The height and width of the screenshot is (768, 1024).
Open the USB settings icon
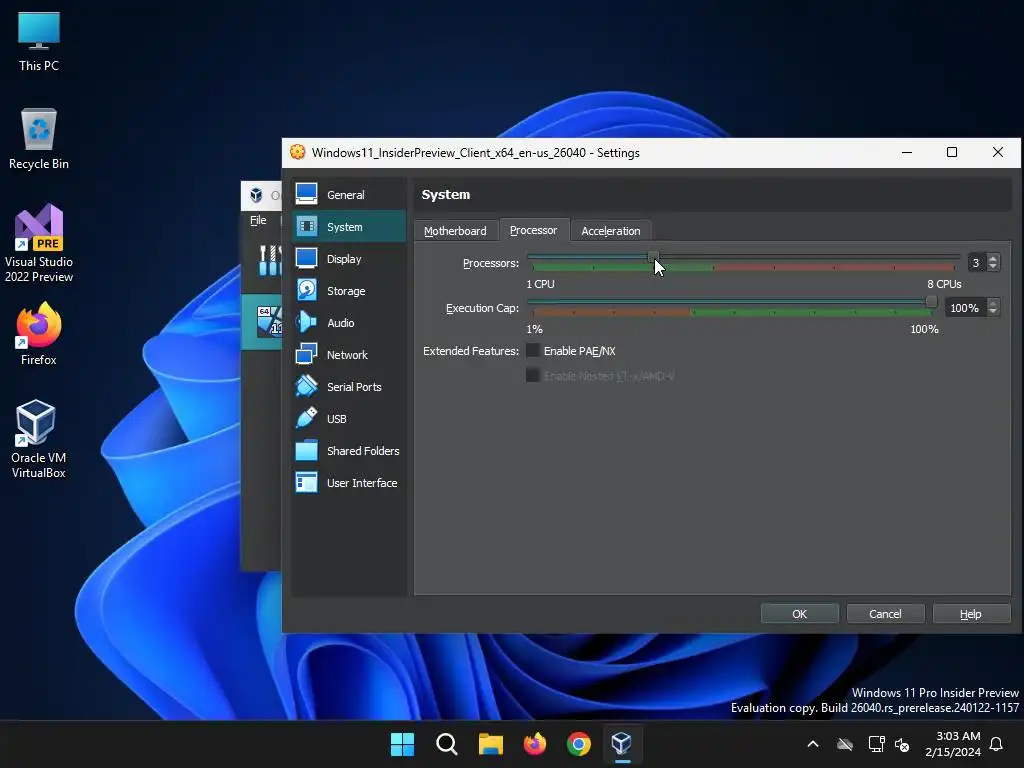(306, 418)
